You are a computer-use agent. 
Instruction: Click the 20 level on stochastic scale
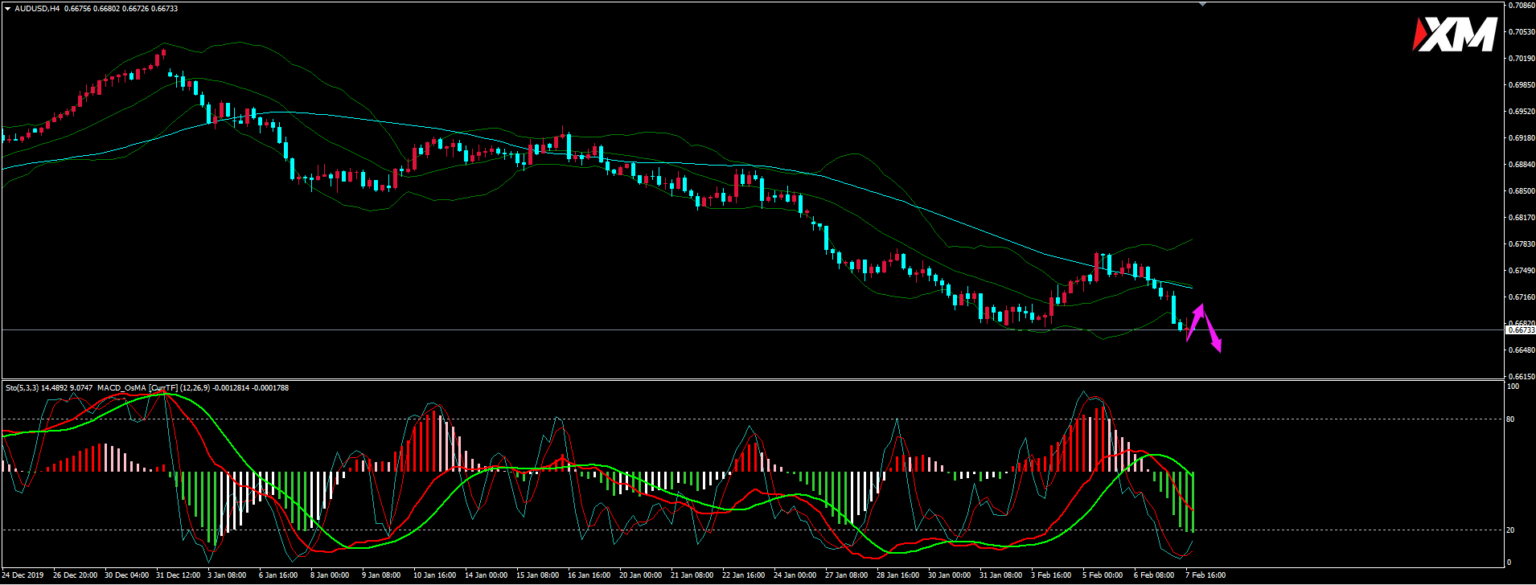[x=1511, y=530]
